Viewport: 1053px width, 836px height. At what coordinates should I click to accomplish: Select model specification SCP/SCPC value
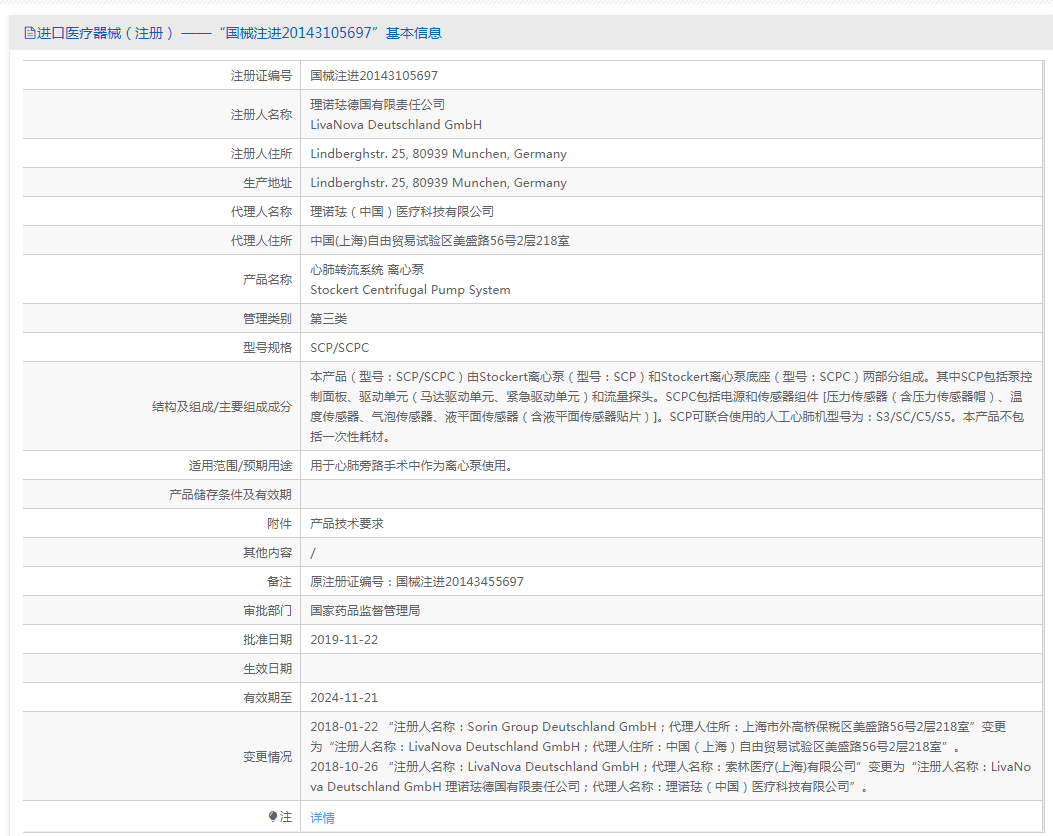pyautogui.click(x=340, y=348)
